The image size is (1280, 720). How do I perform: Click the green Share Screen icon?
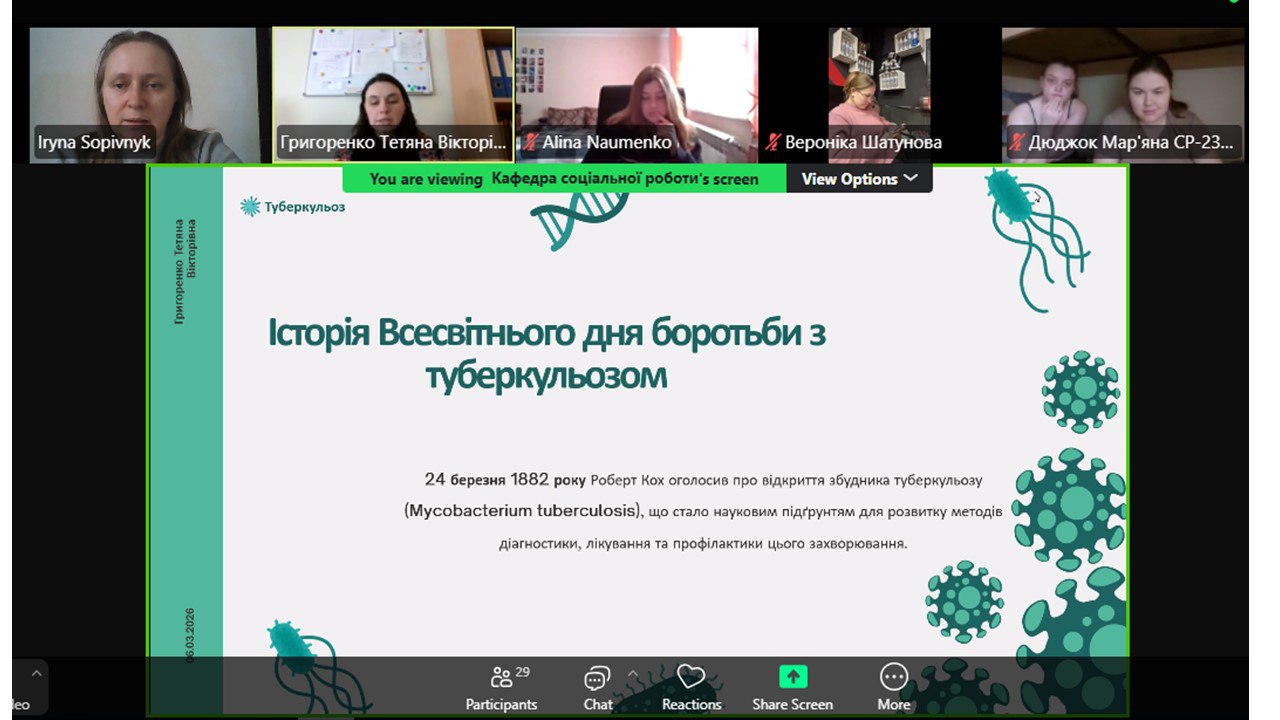tap(792, 677)
